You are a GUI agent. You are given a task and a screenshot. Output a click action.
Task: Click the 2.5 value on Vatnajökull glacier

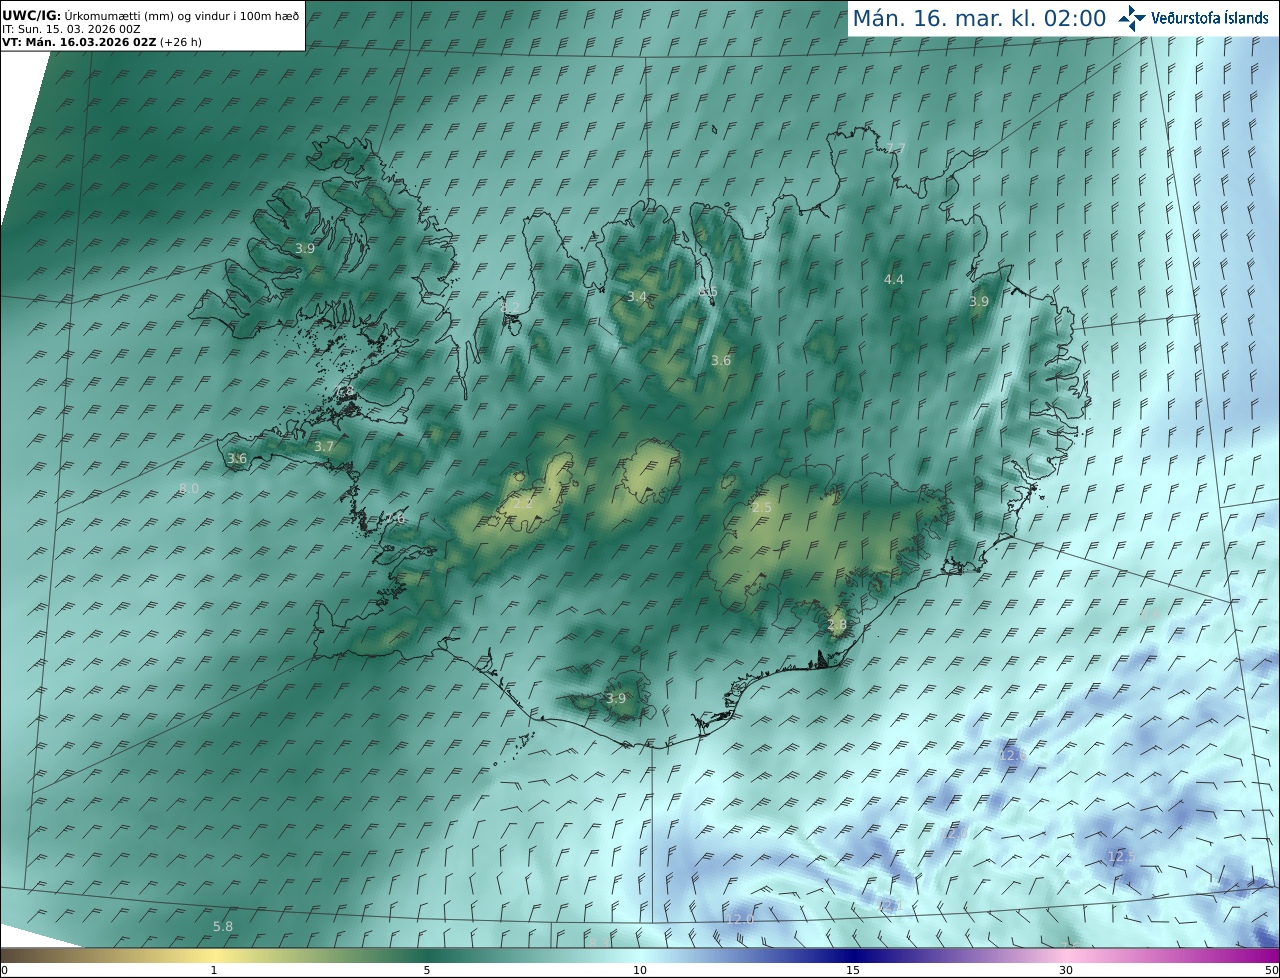[762, 508]
